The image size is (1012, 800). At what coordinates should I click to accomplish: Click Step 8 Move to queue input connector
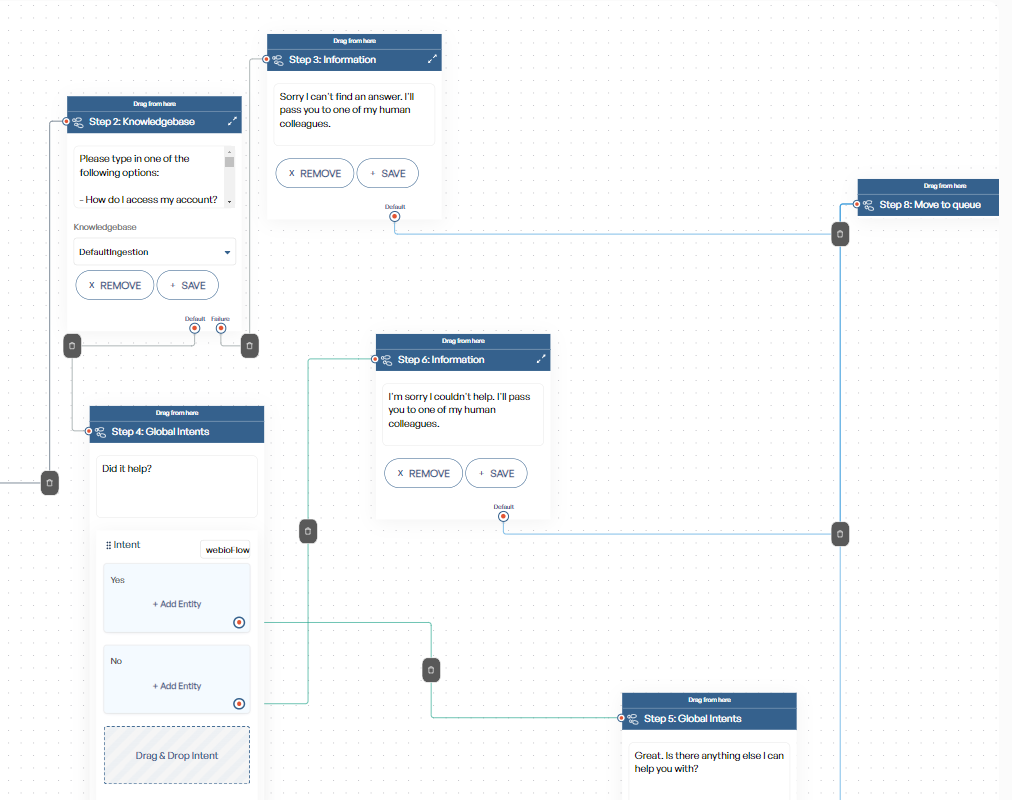click(857, 205)
